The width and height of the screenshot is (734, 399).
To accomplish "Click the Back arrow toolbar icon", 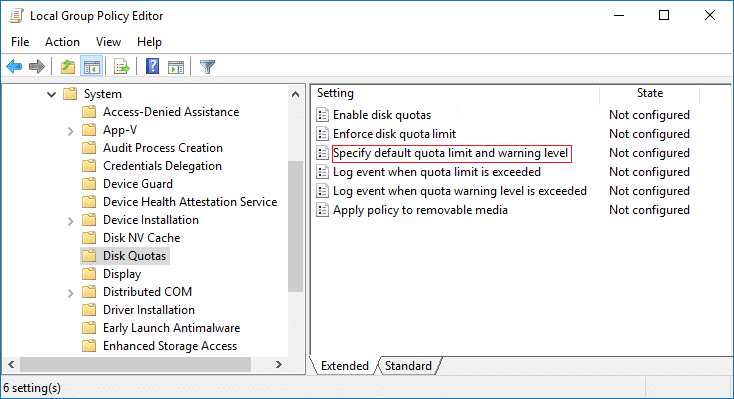I will (x=15, y=66).
